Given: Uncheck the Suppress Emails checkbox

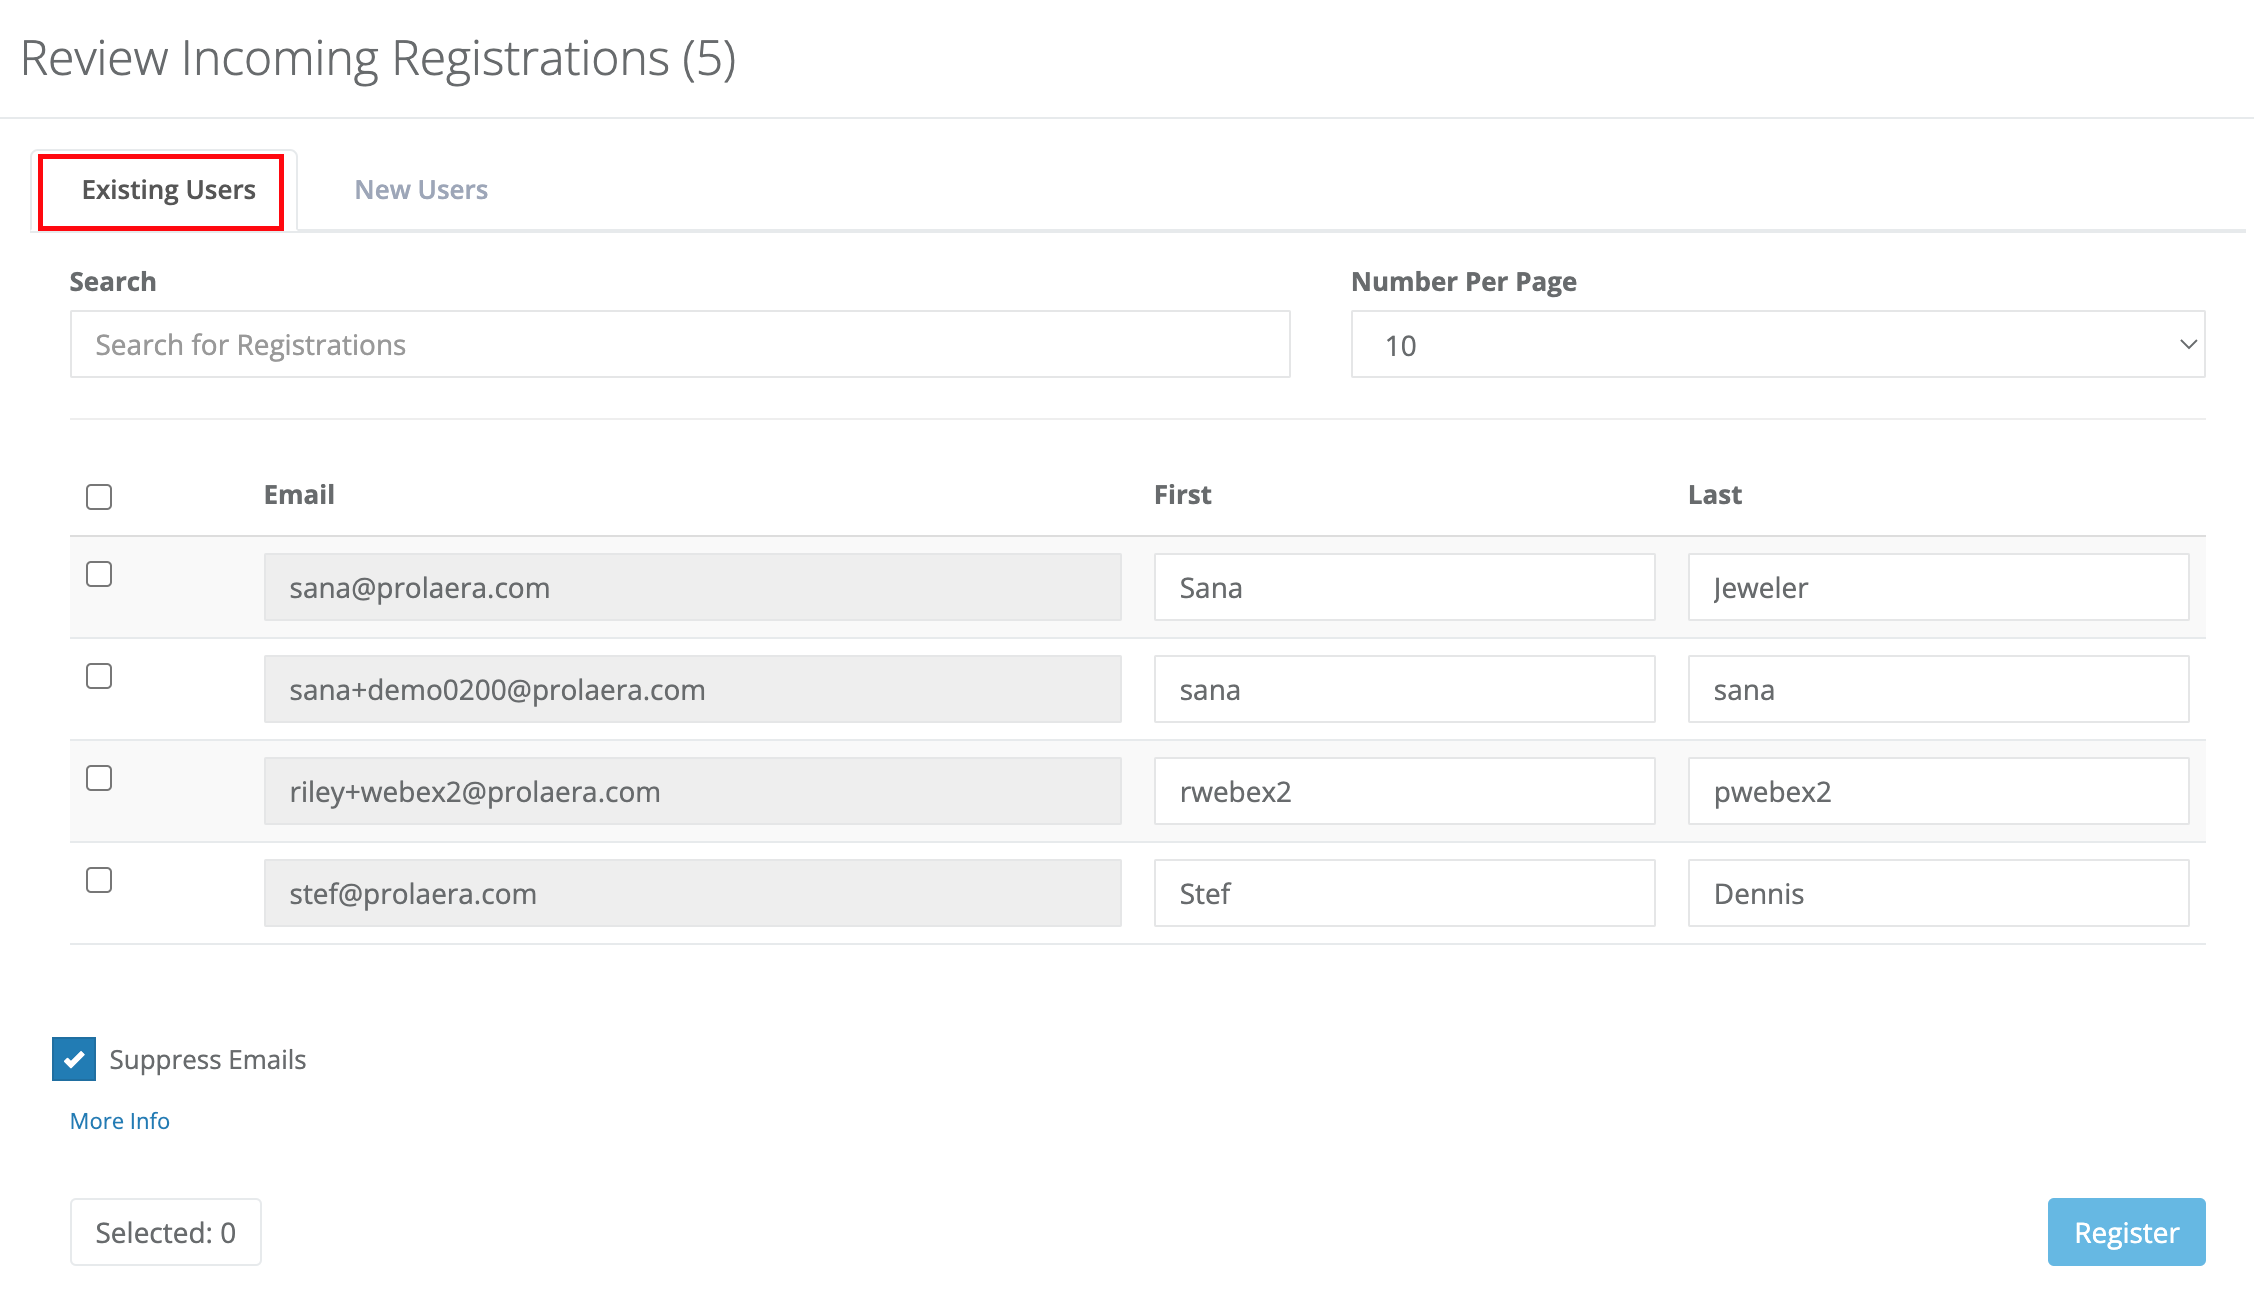Looking at the screenshot, I should tap(74, 1059).
